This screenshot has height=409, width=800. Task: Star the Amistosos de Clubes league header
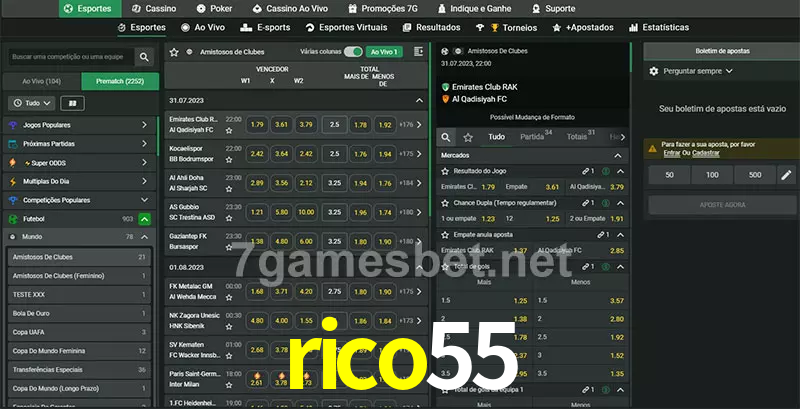click(x=174, y=51)
